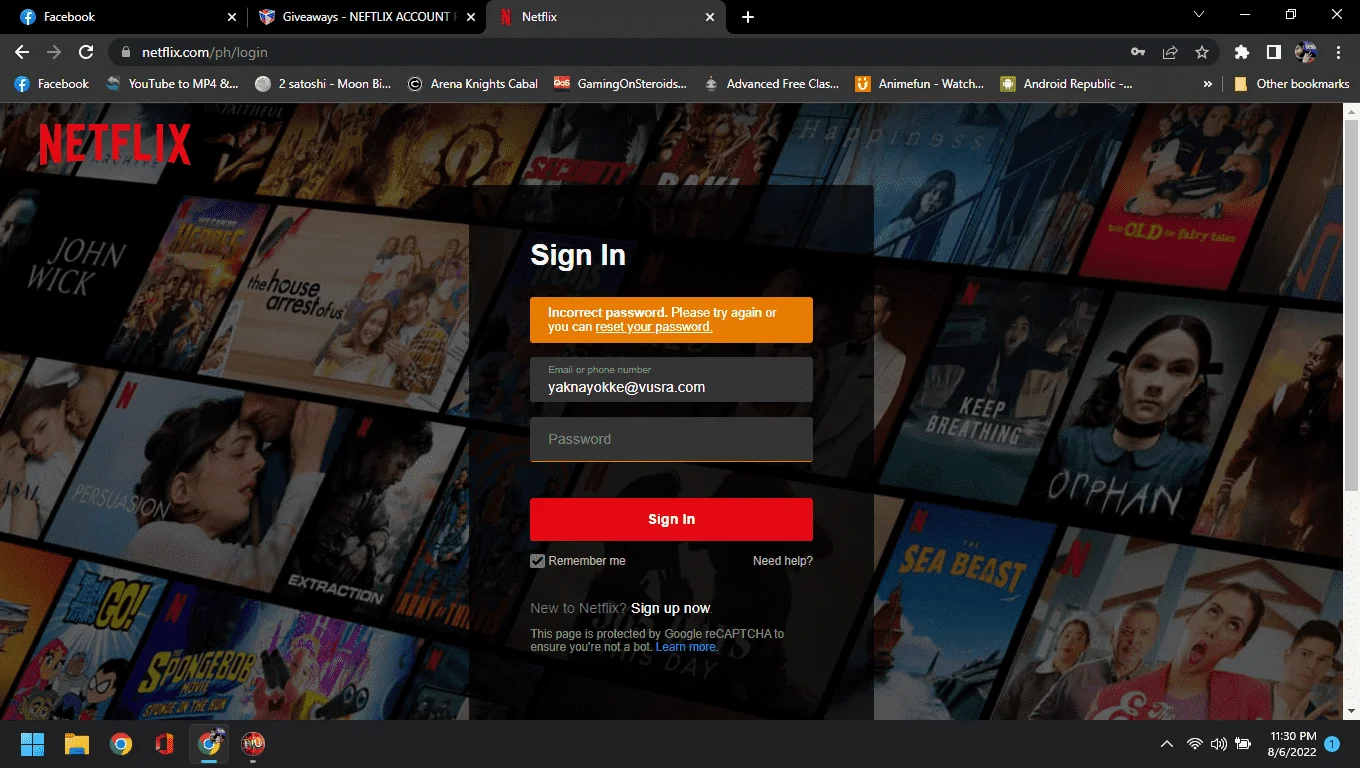Click the Netflix logo on the page
This screenshot has height=768, width=1360.
point(115,145)
